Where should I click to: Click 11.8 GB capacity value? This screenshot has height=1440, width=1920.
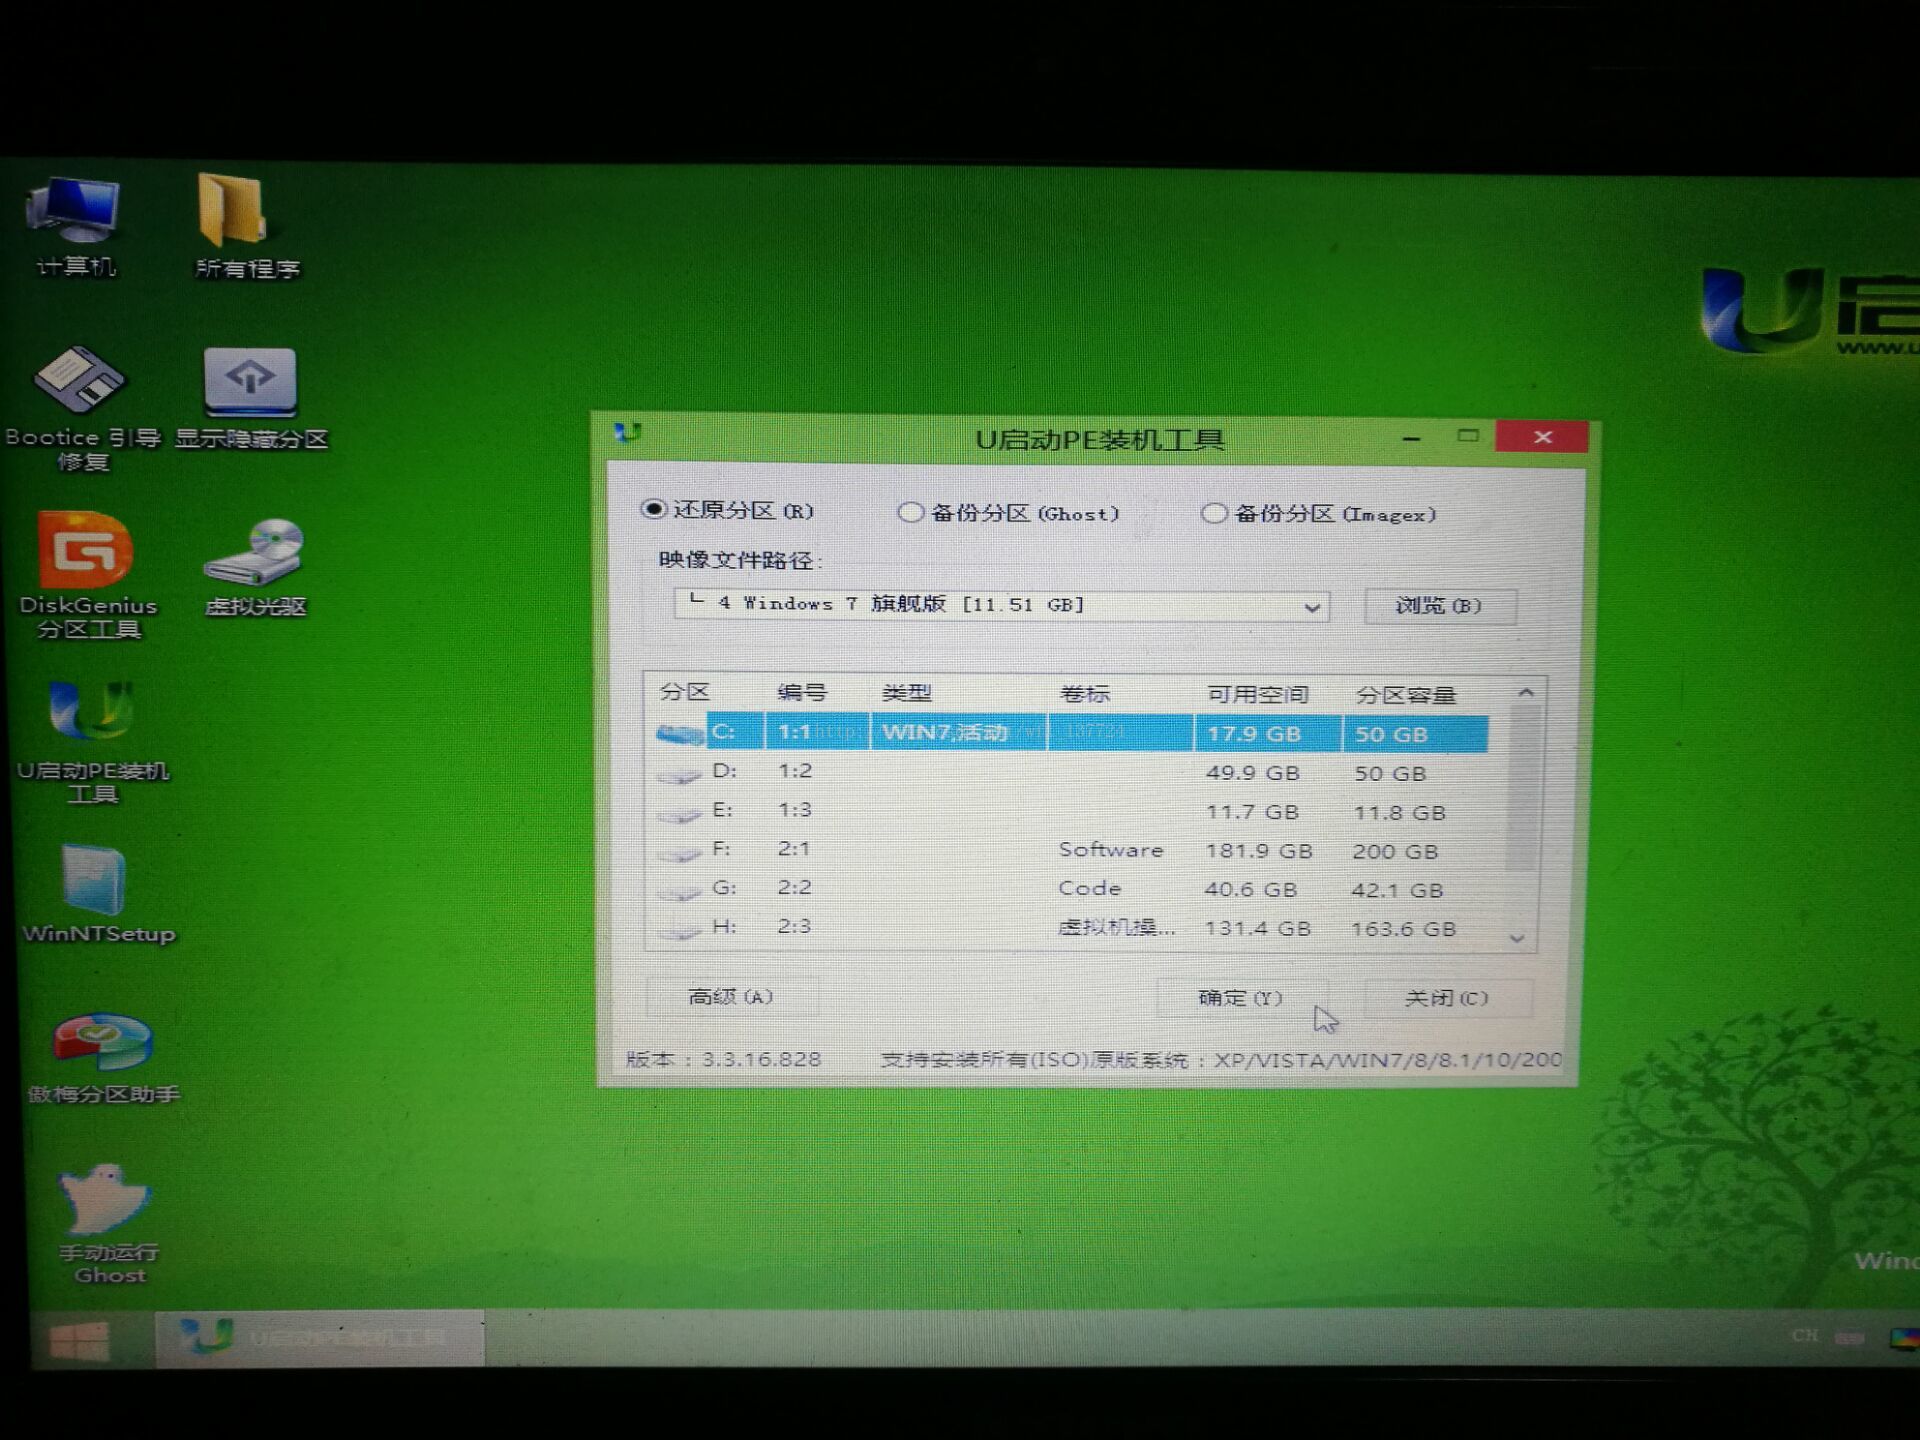click(1400, 813)
